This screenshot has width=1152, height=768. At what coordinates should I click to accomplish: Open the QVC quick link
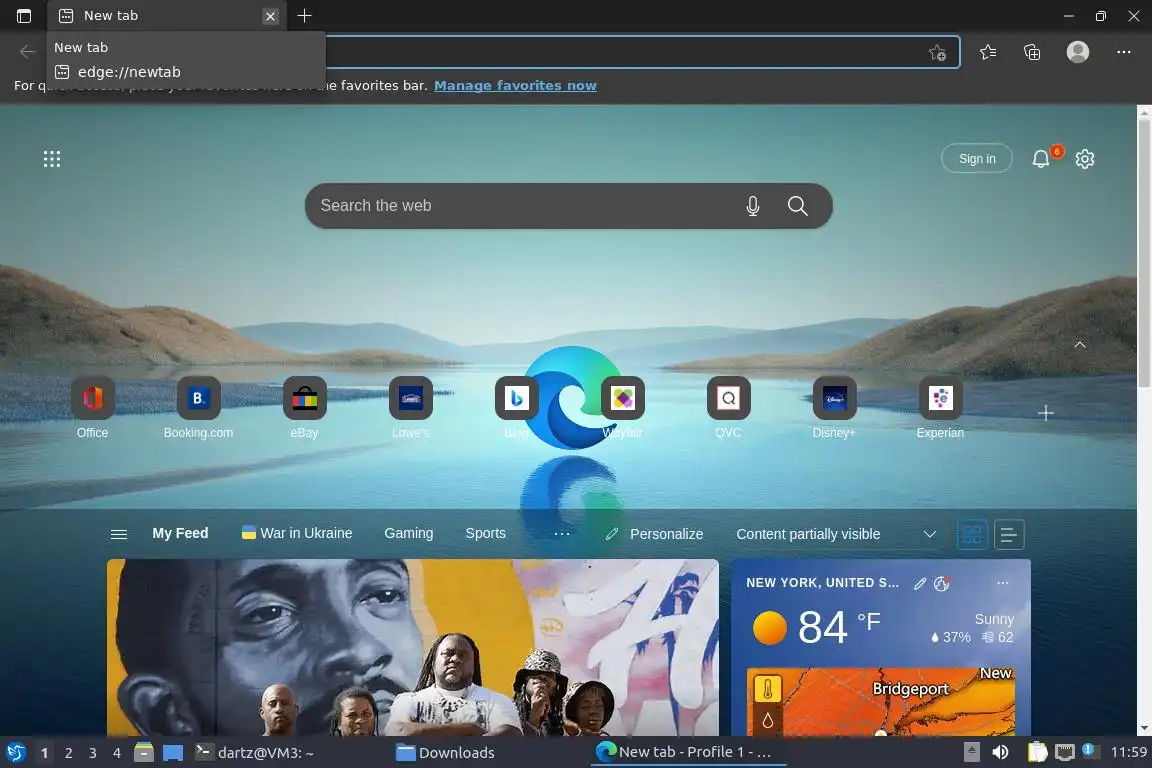pyautogui.click(x=728, y=407)
